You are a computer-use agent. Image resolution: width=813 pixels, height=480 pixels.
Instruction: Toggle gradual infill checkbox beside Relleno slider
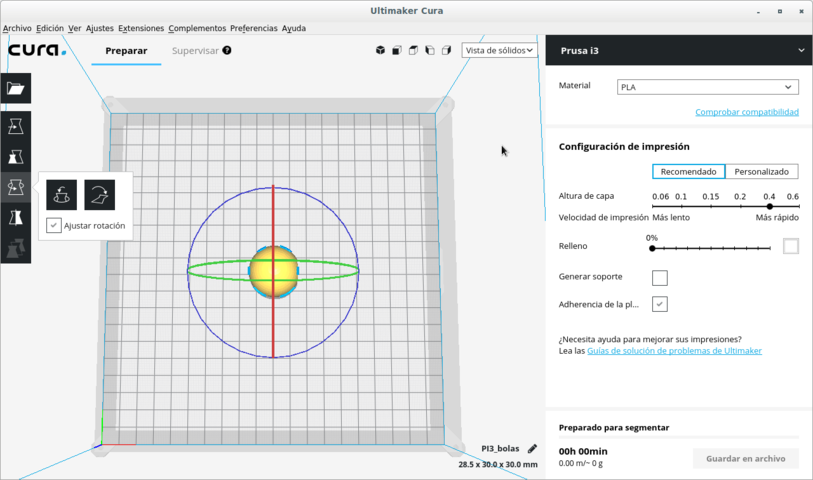pyautogui.click(x=791, y=246)
